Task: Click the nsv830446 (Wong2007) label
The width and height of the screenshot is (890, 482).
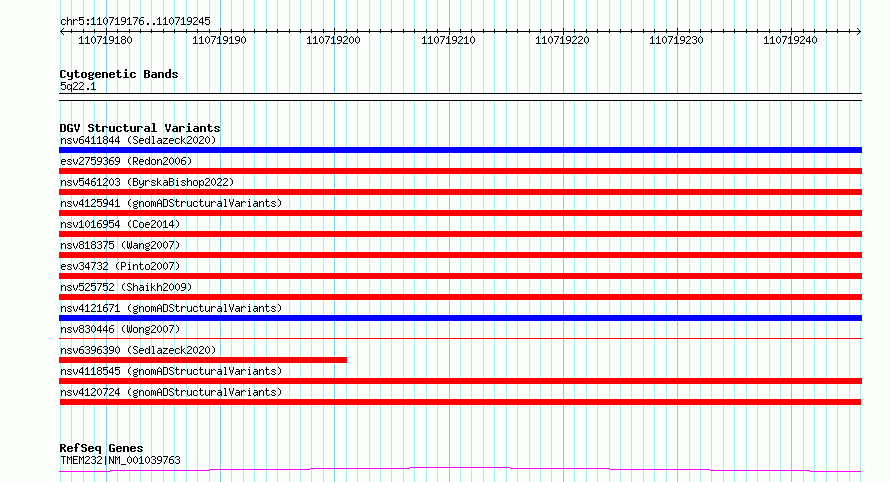Action: 120,329
